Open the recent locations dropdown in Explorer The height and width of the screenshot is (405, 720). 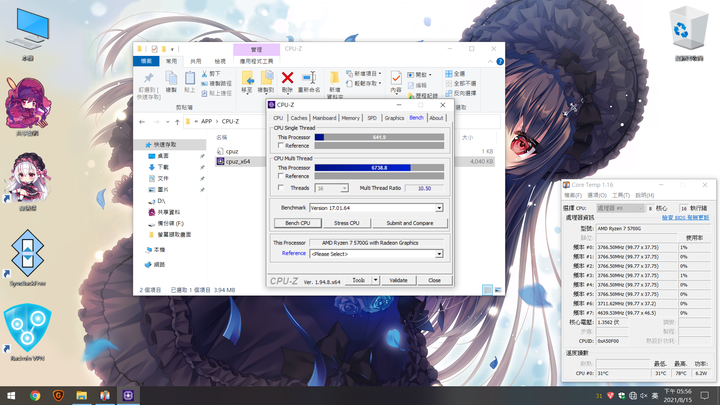[x=167, y=122]
